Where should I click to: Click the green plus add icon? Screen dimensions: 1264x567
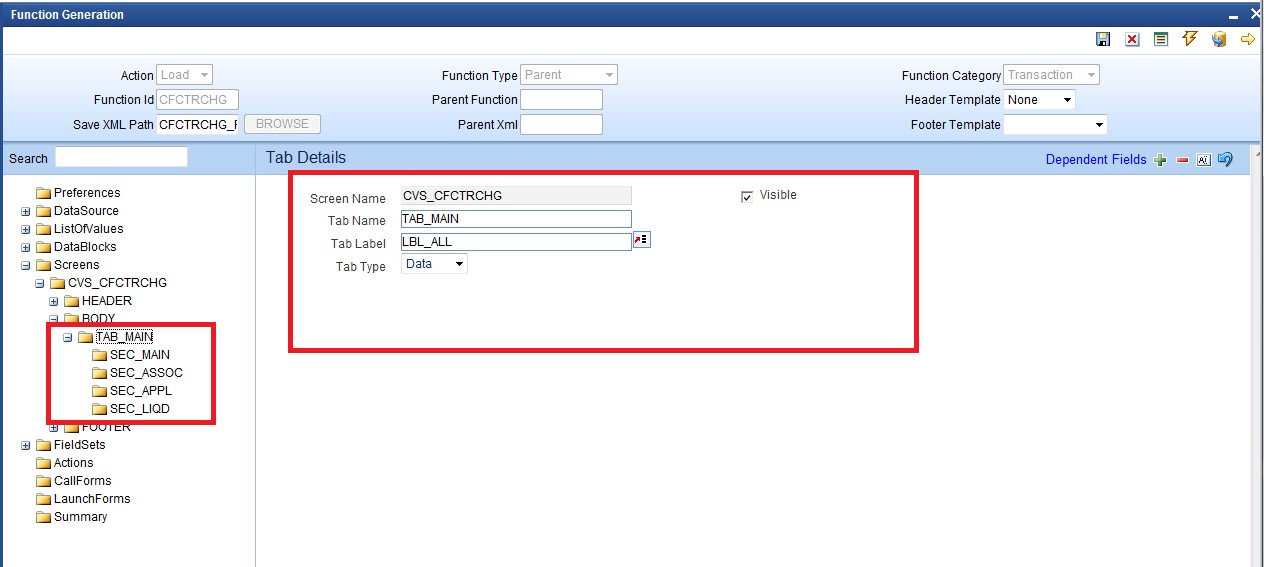click(1161, 160)
